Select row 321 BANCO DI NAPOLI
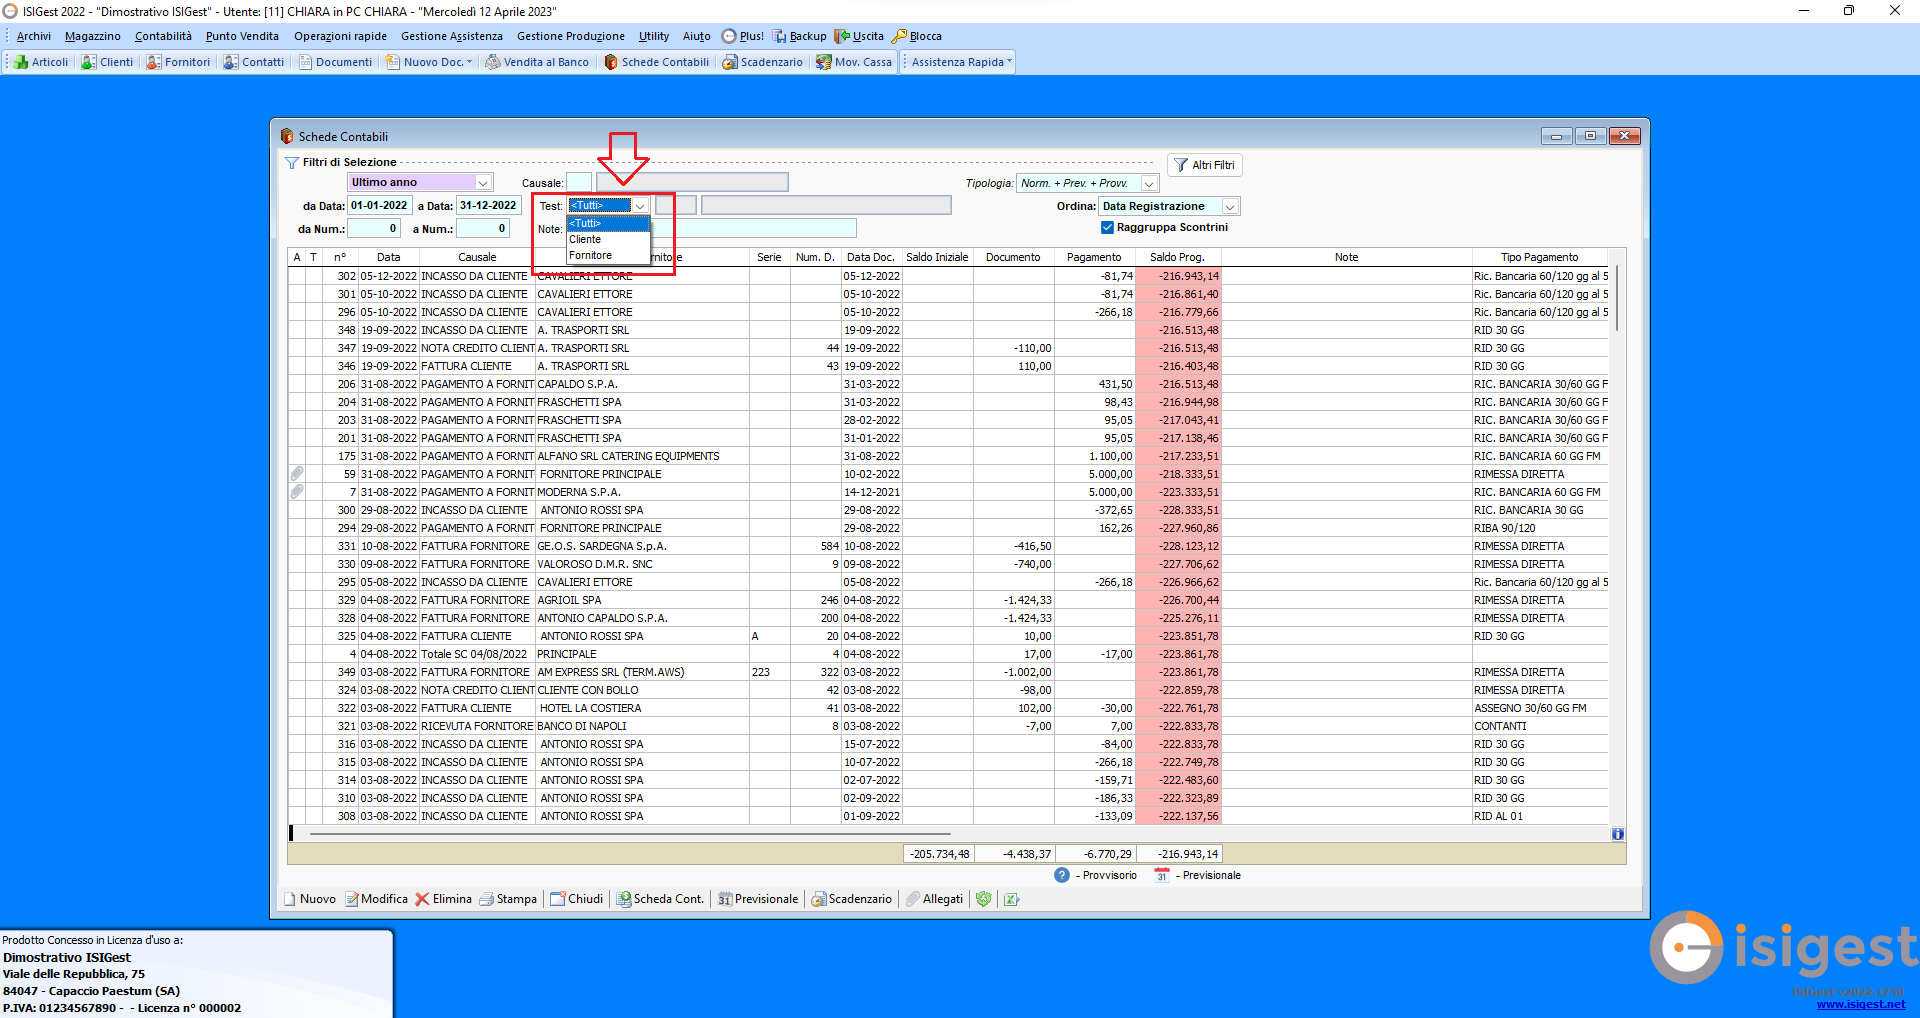Viewport: 1920px width, 1018px height. 948,726
